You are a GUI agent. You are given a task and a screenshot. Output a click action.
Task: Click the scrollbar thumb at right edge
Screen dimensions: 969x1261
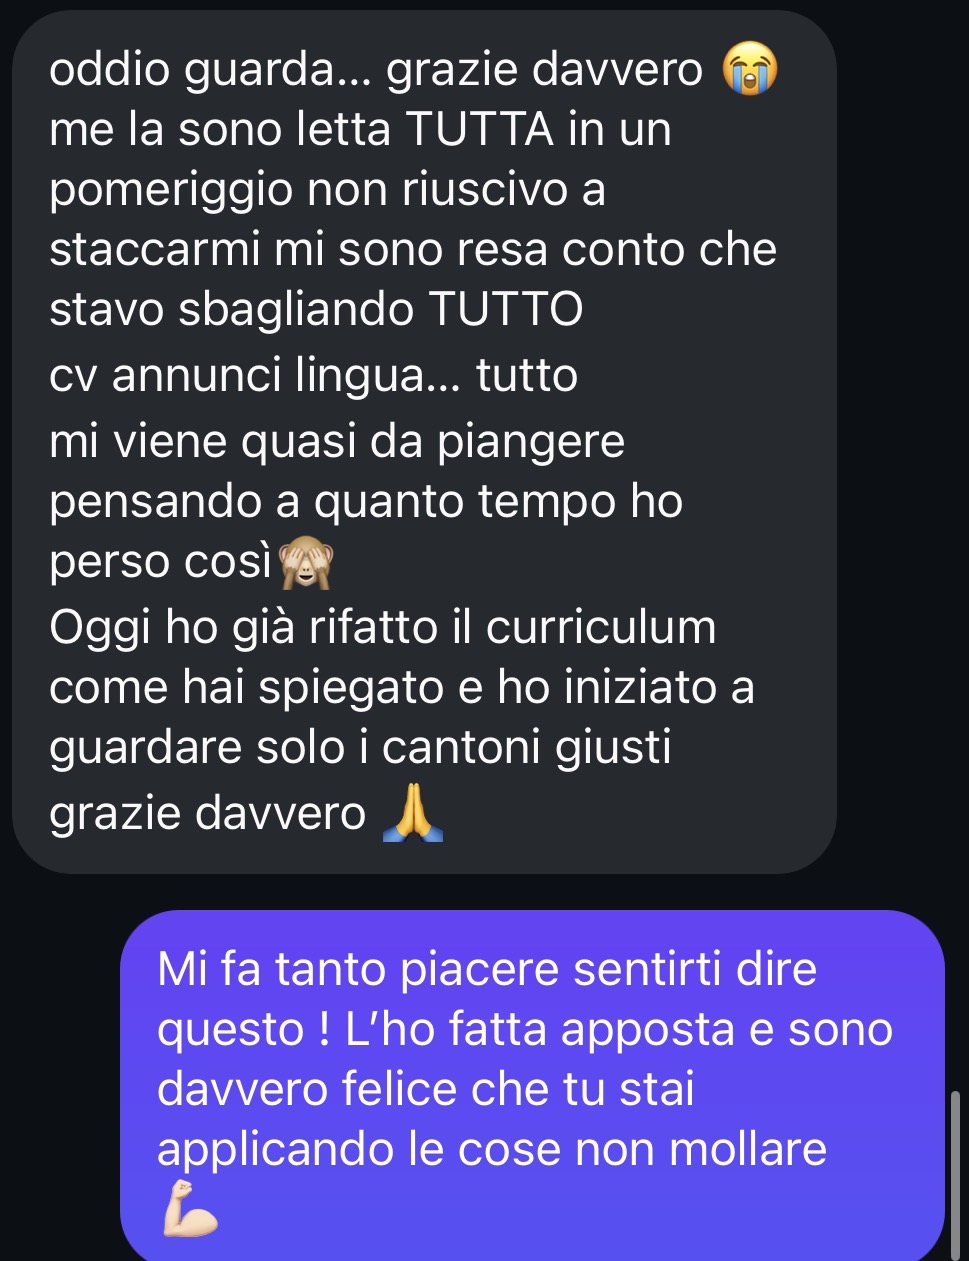954,1175
